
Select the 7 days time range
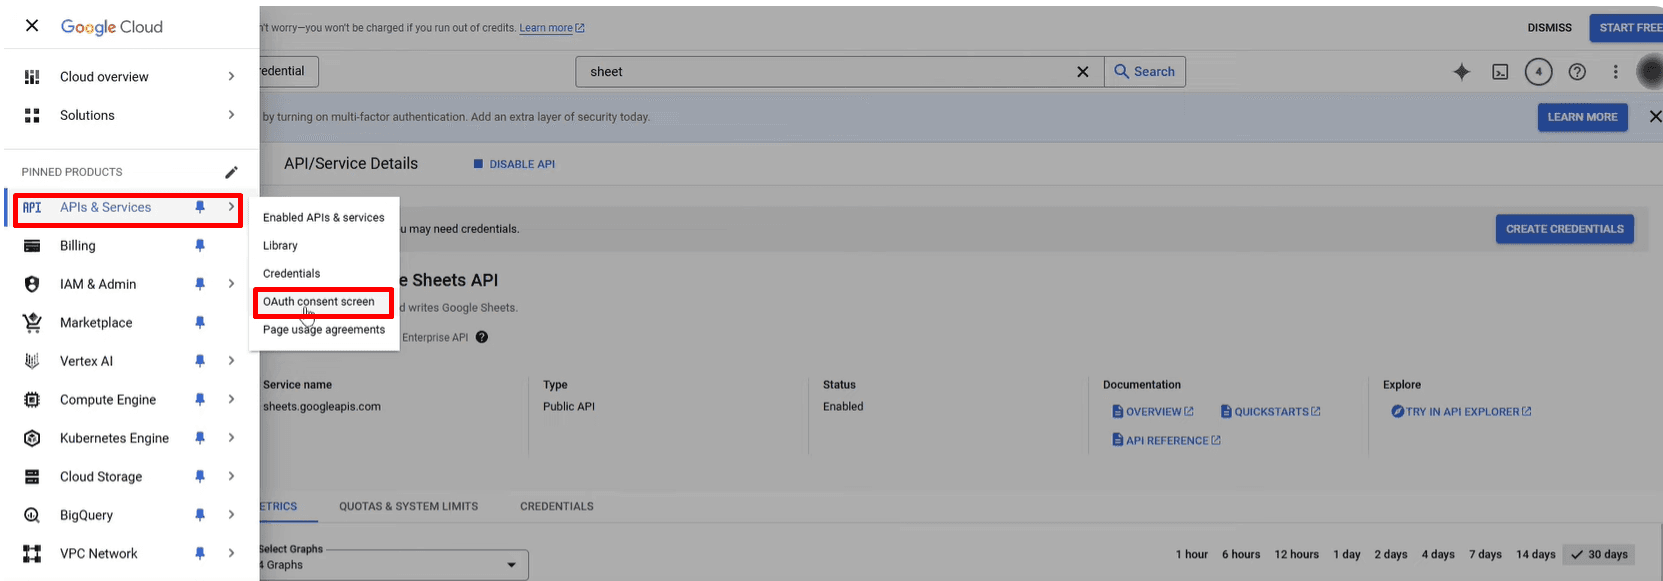(x=1485, y=555)
